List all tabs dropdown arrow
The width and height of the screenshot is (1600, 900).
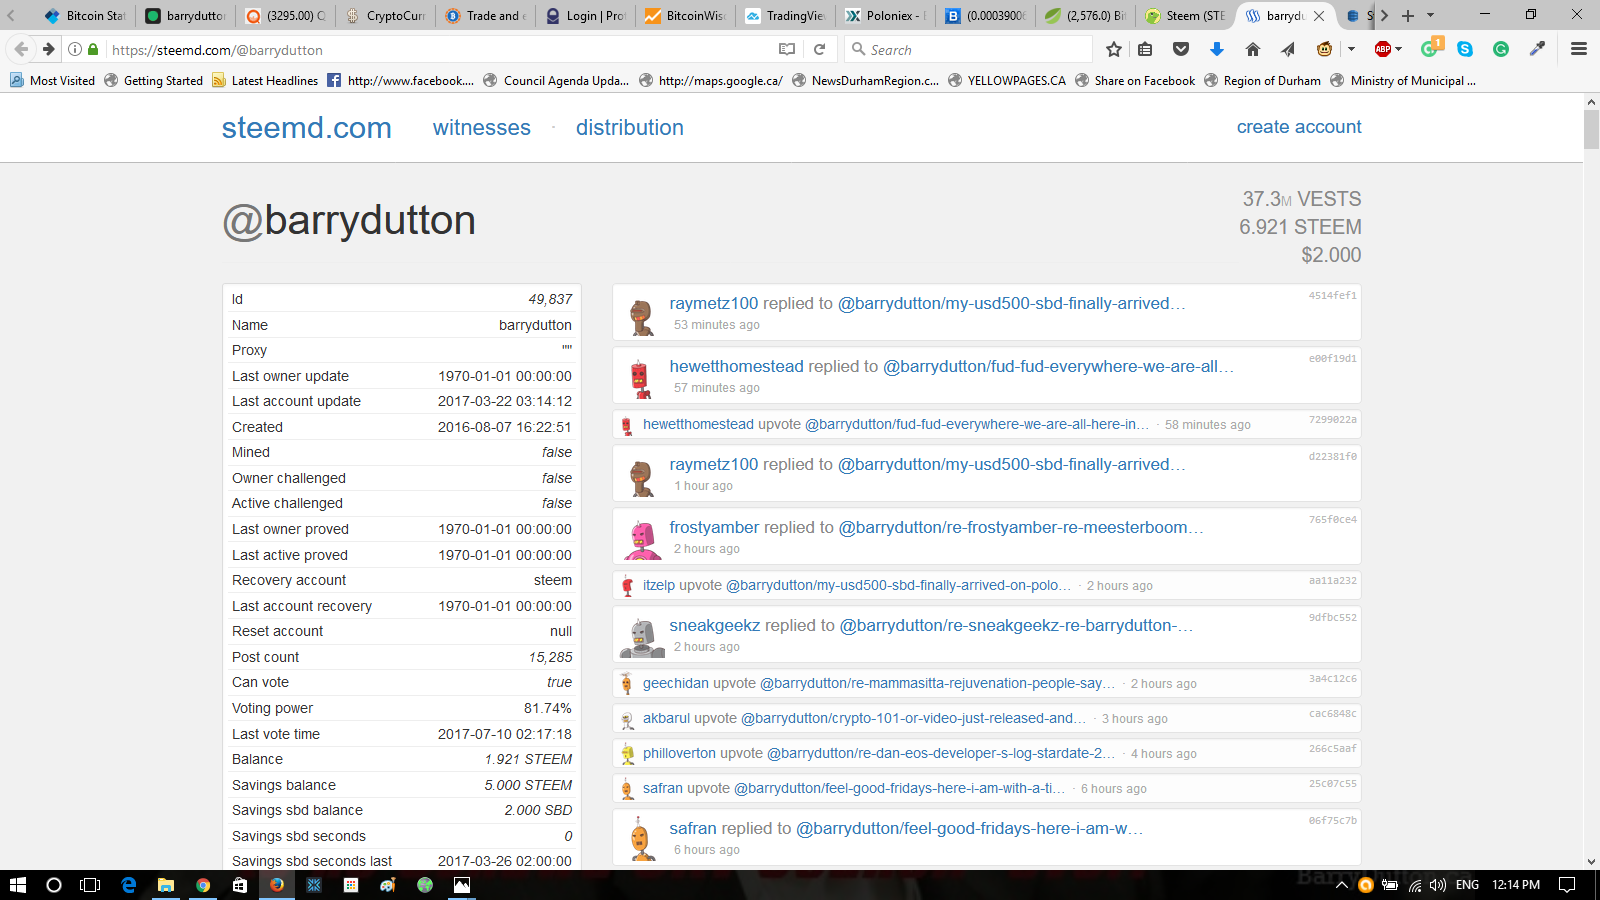pyautogui.click(x=1430, y=15)
